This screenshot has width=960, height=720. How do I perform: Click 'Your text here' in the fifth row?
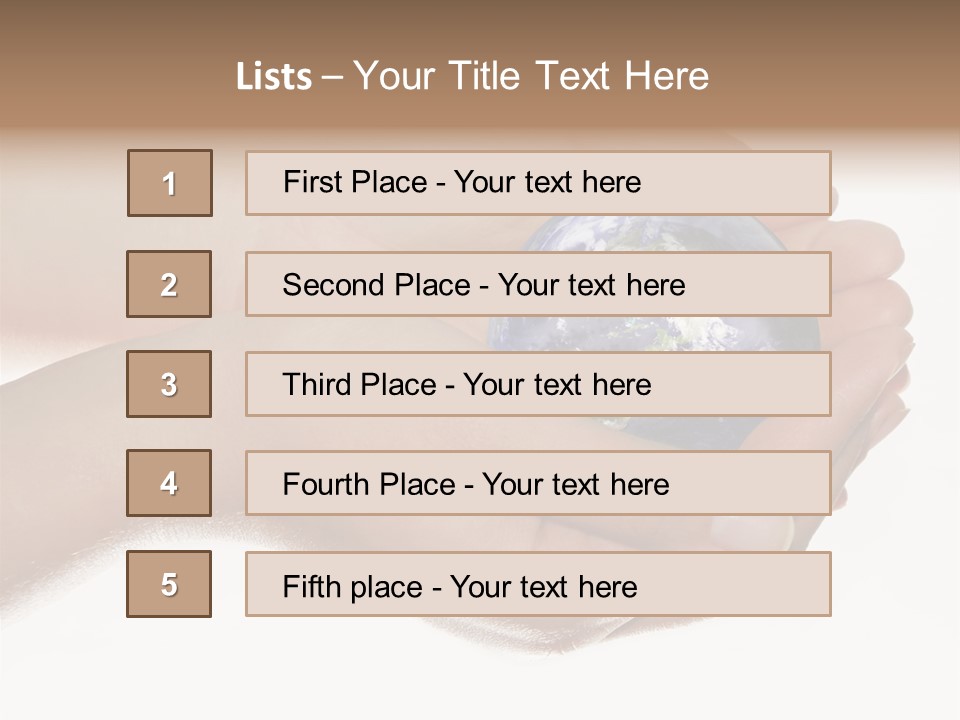click(x=543, y=586)
